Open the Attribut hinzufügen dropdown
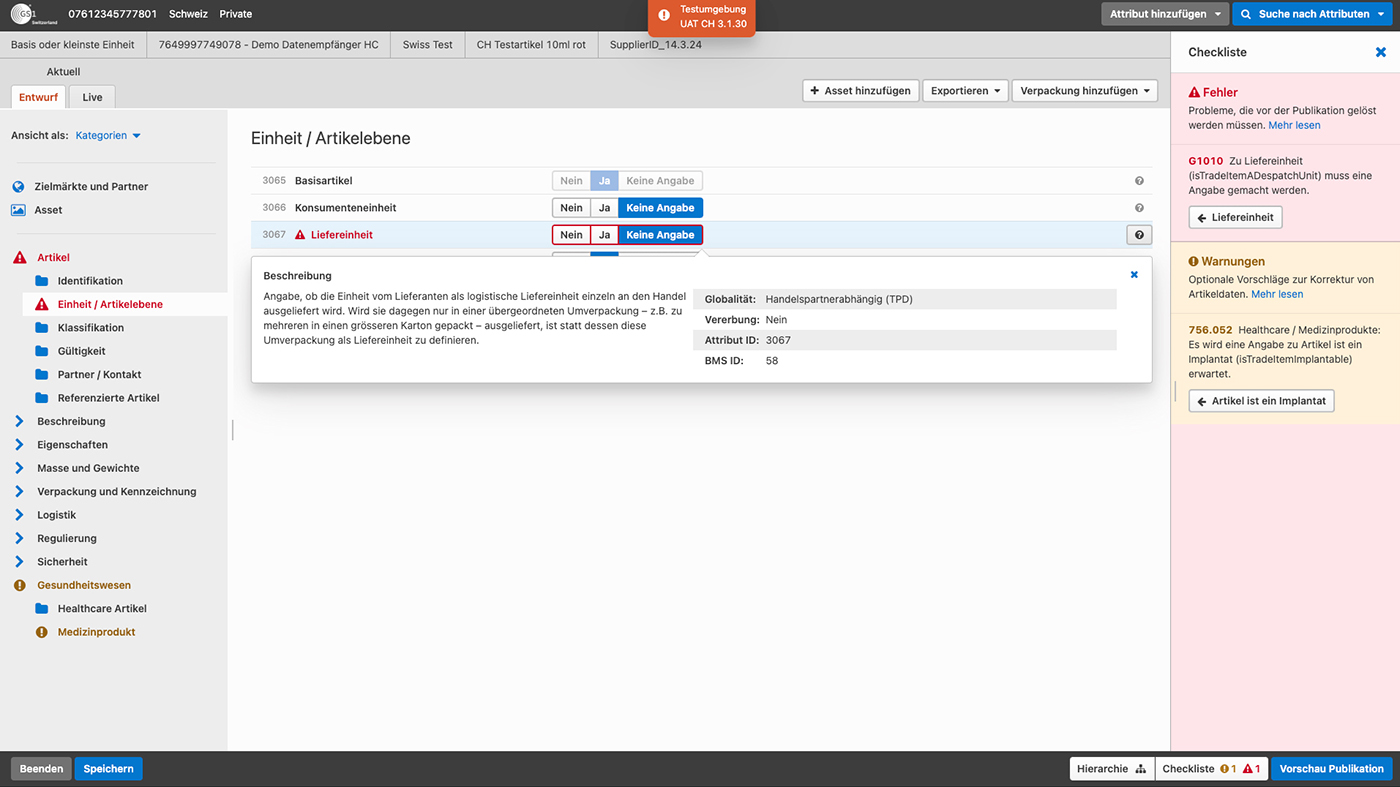This screenshot has width=1400, height=787. pyautogui.click(x=1165, y=14)
